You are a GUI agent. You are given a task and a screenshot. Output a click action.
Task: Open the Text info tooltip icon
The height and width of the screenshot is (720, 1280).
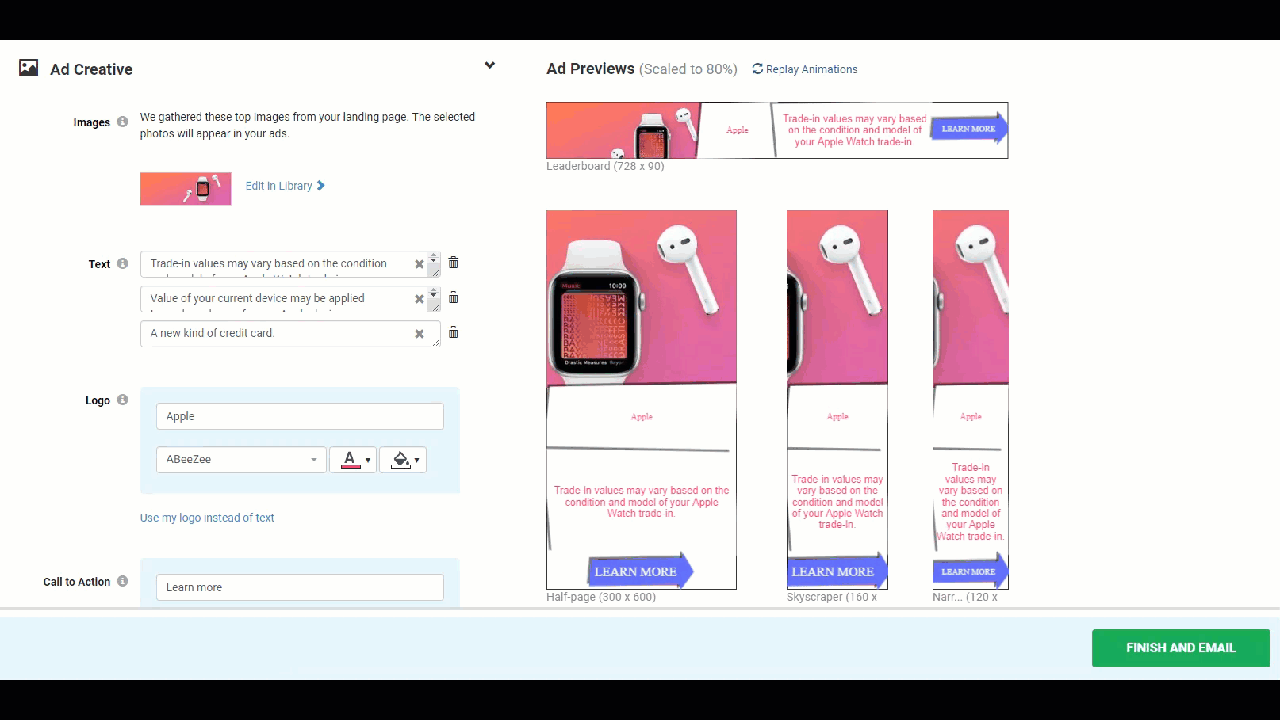coord(122,264)
